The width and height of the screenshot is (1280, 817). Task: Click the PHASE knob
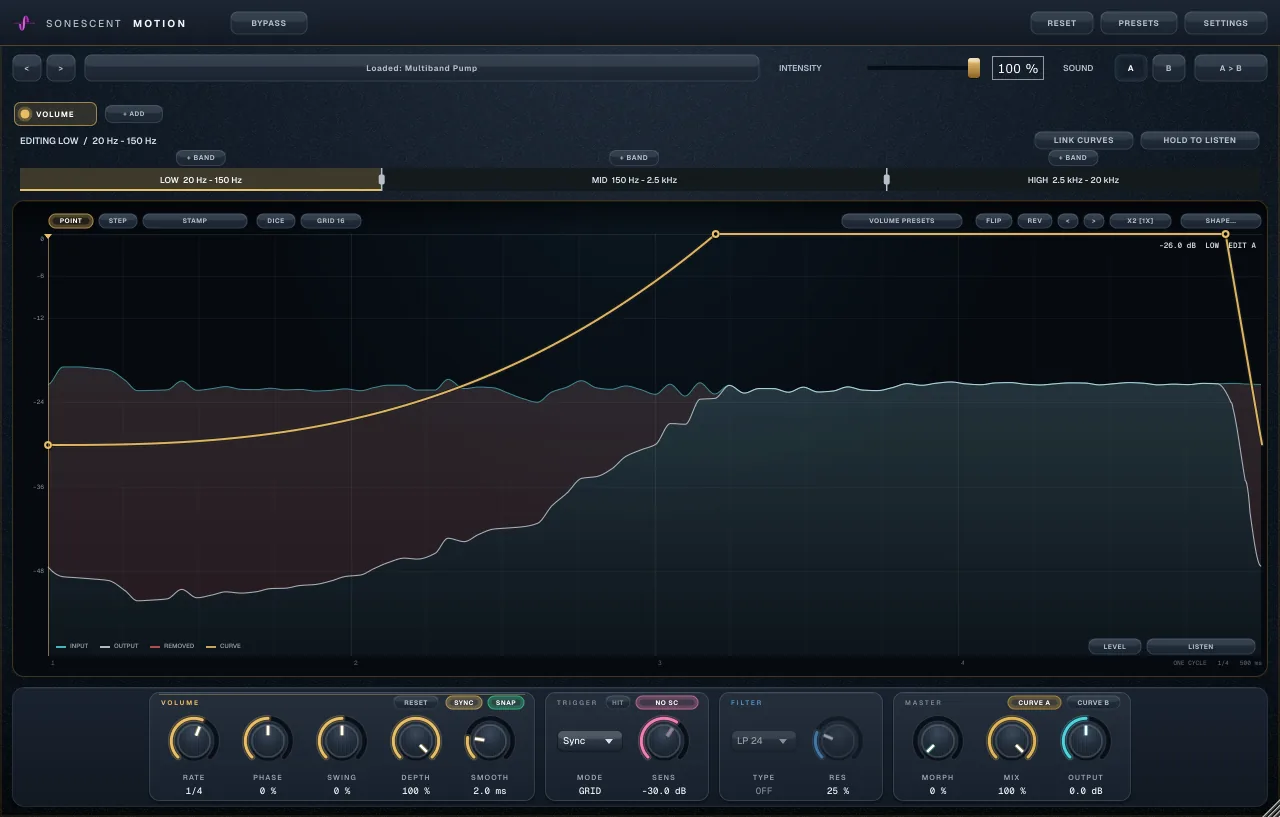(267, 741)
